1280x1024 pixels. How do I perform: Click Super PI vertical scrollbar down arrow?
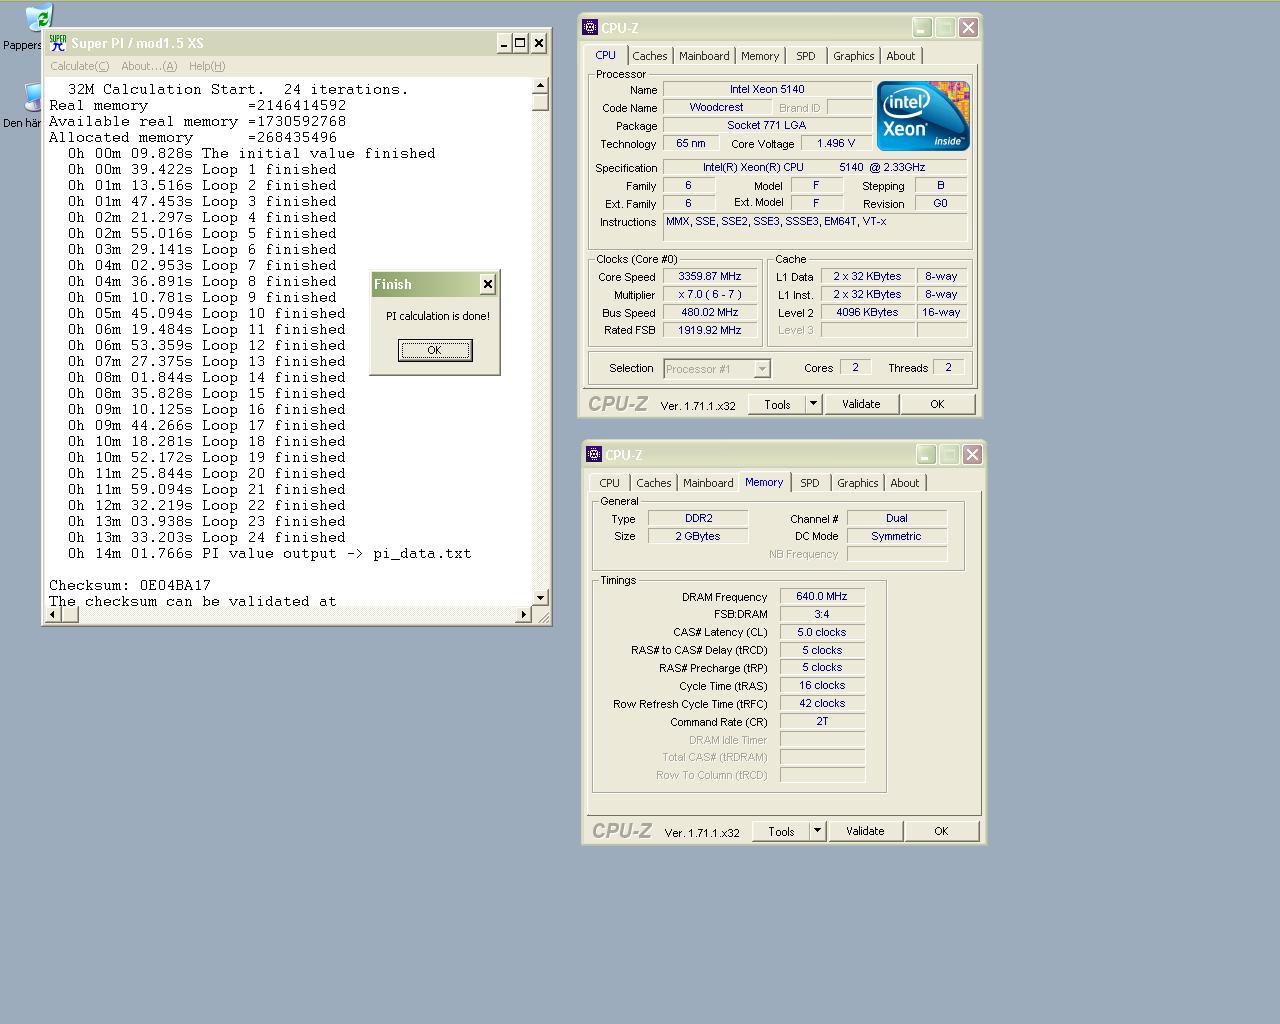(x=541, y=598)
